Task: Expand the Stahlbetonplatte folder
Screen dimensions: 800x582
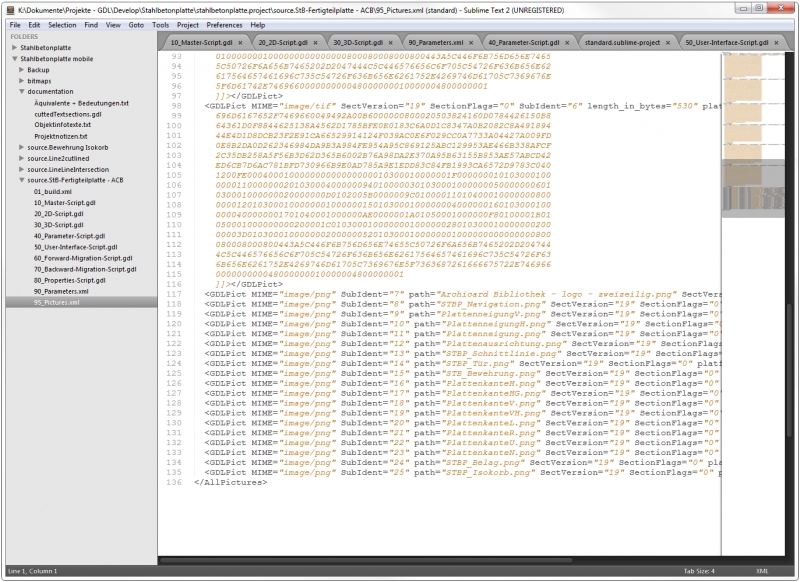Action: (x=14, y=48)
